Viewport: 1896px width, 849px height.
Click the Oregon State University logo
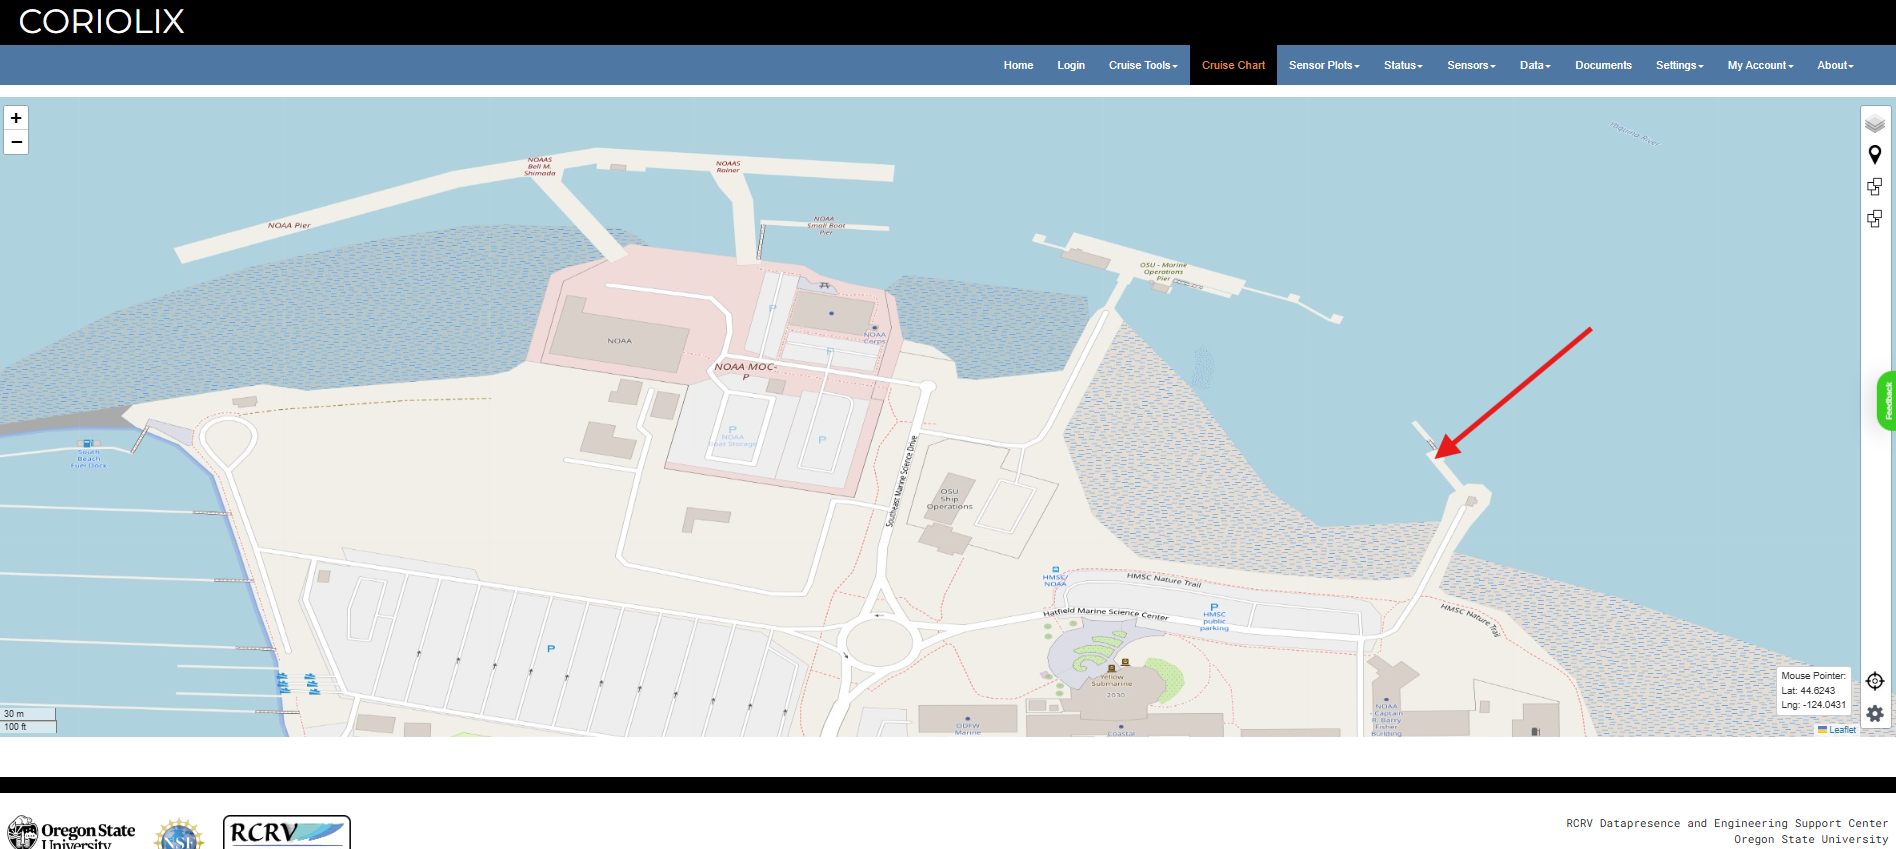coord(71,833)
